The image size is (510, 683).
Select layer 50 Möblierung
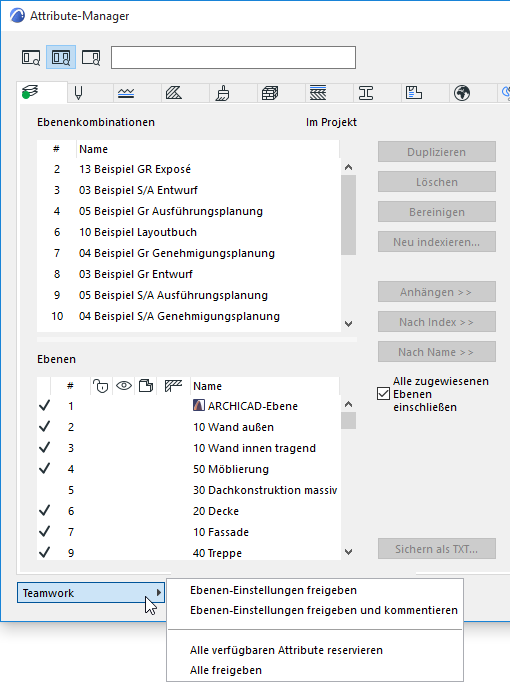click(188, 469)
